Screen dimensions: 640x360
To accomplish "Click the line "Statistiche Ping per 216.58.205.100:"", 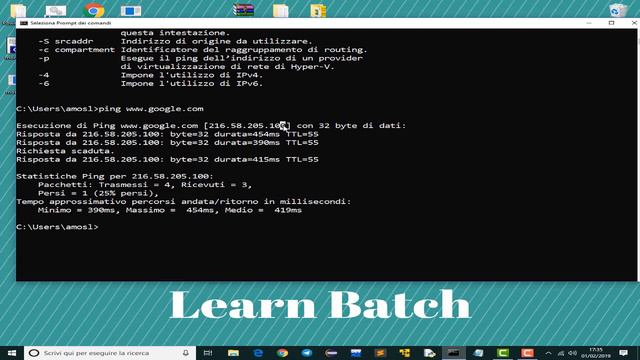I will [x=115, y=176].
